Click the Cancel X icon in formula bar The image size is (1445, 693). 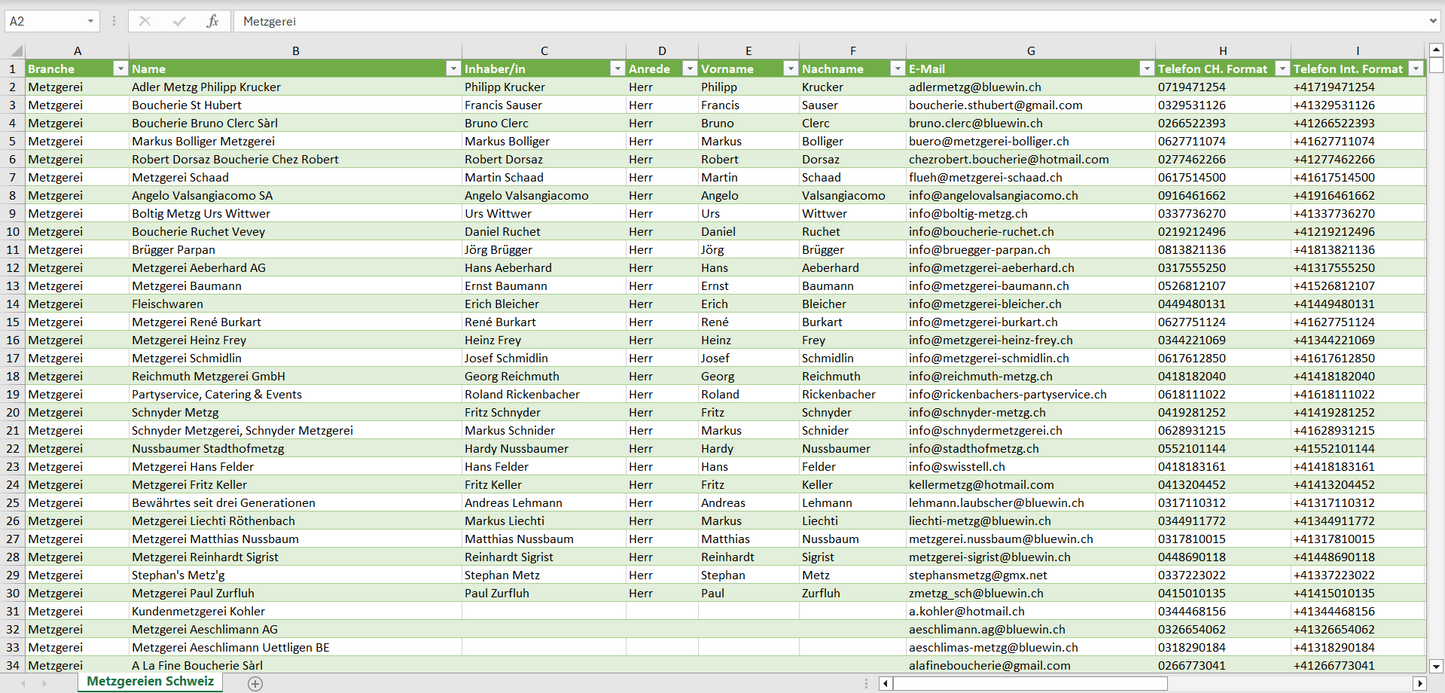tap(145, 21)
